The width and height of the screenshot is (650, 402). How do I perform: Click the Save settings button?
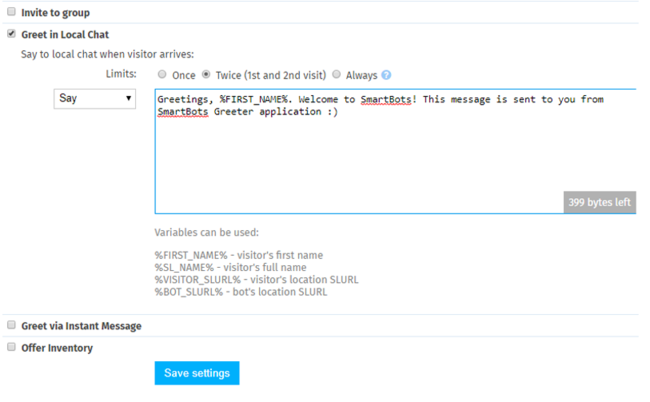point(197,373)
